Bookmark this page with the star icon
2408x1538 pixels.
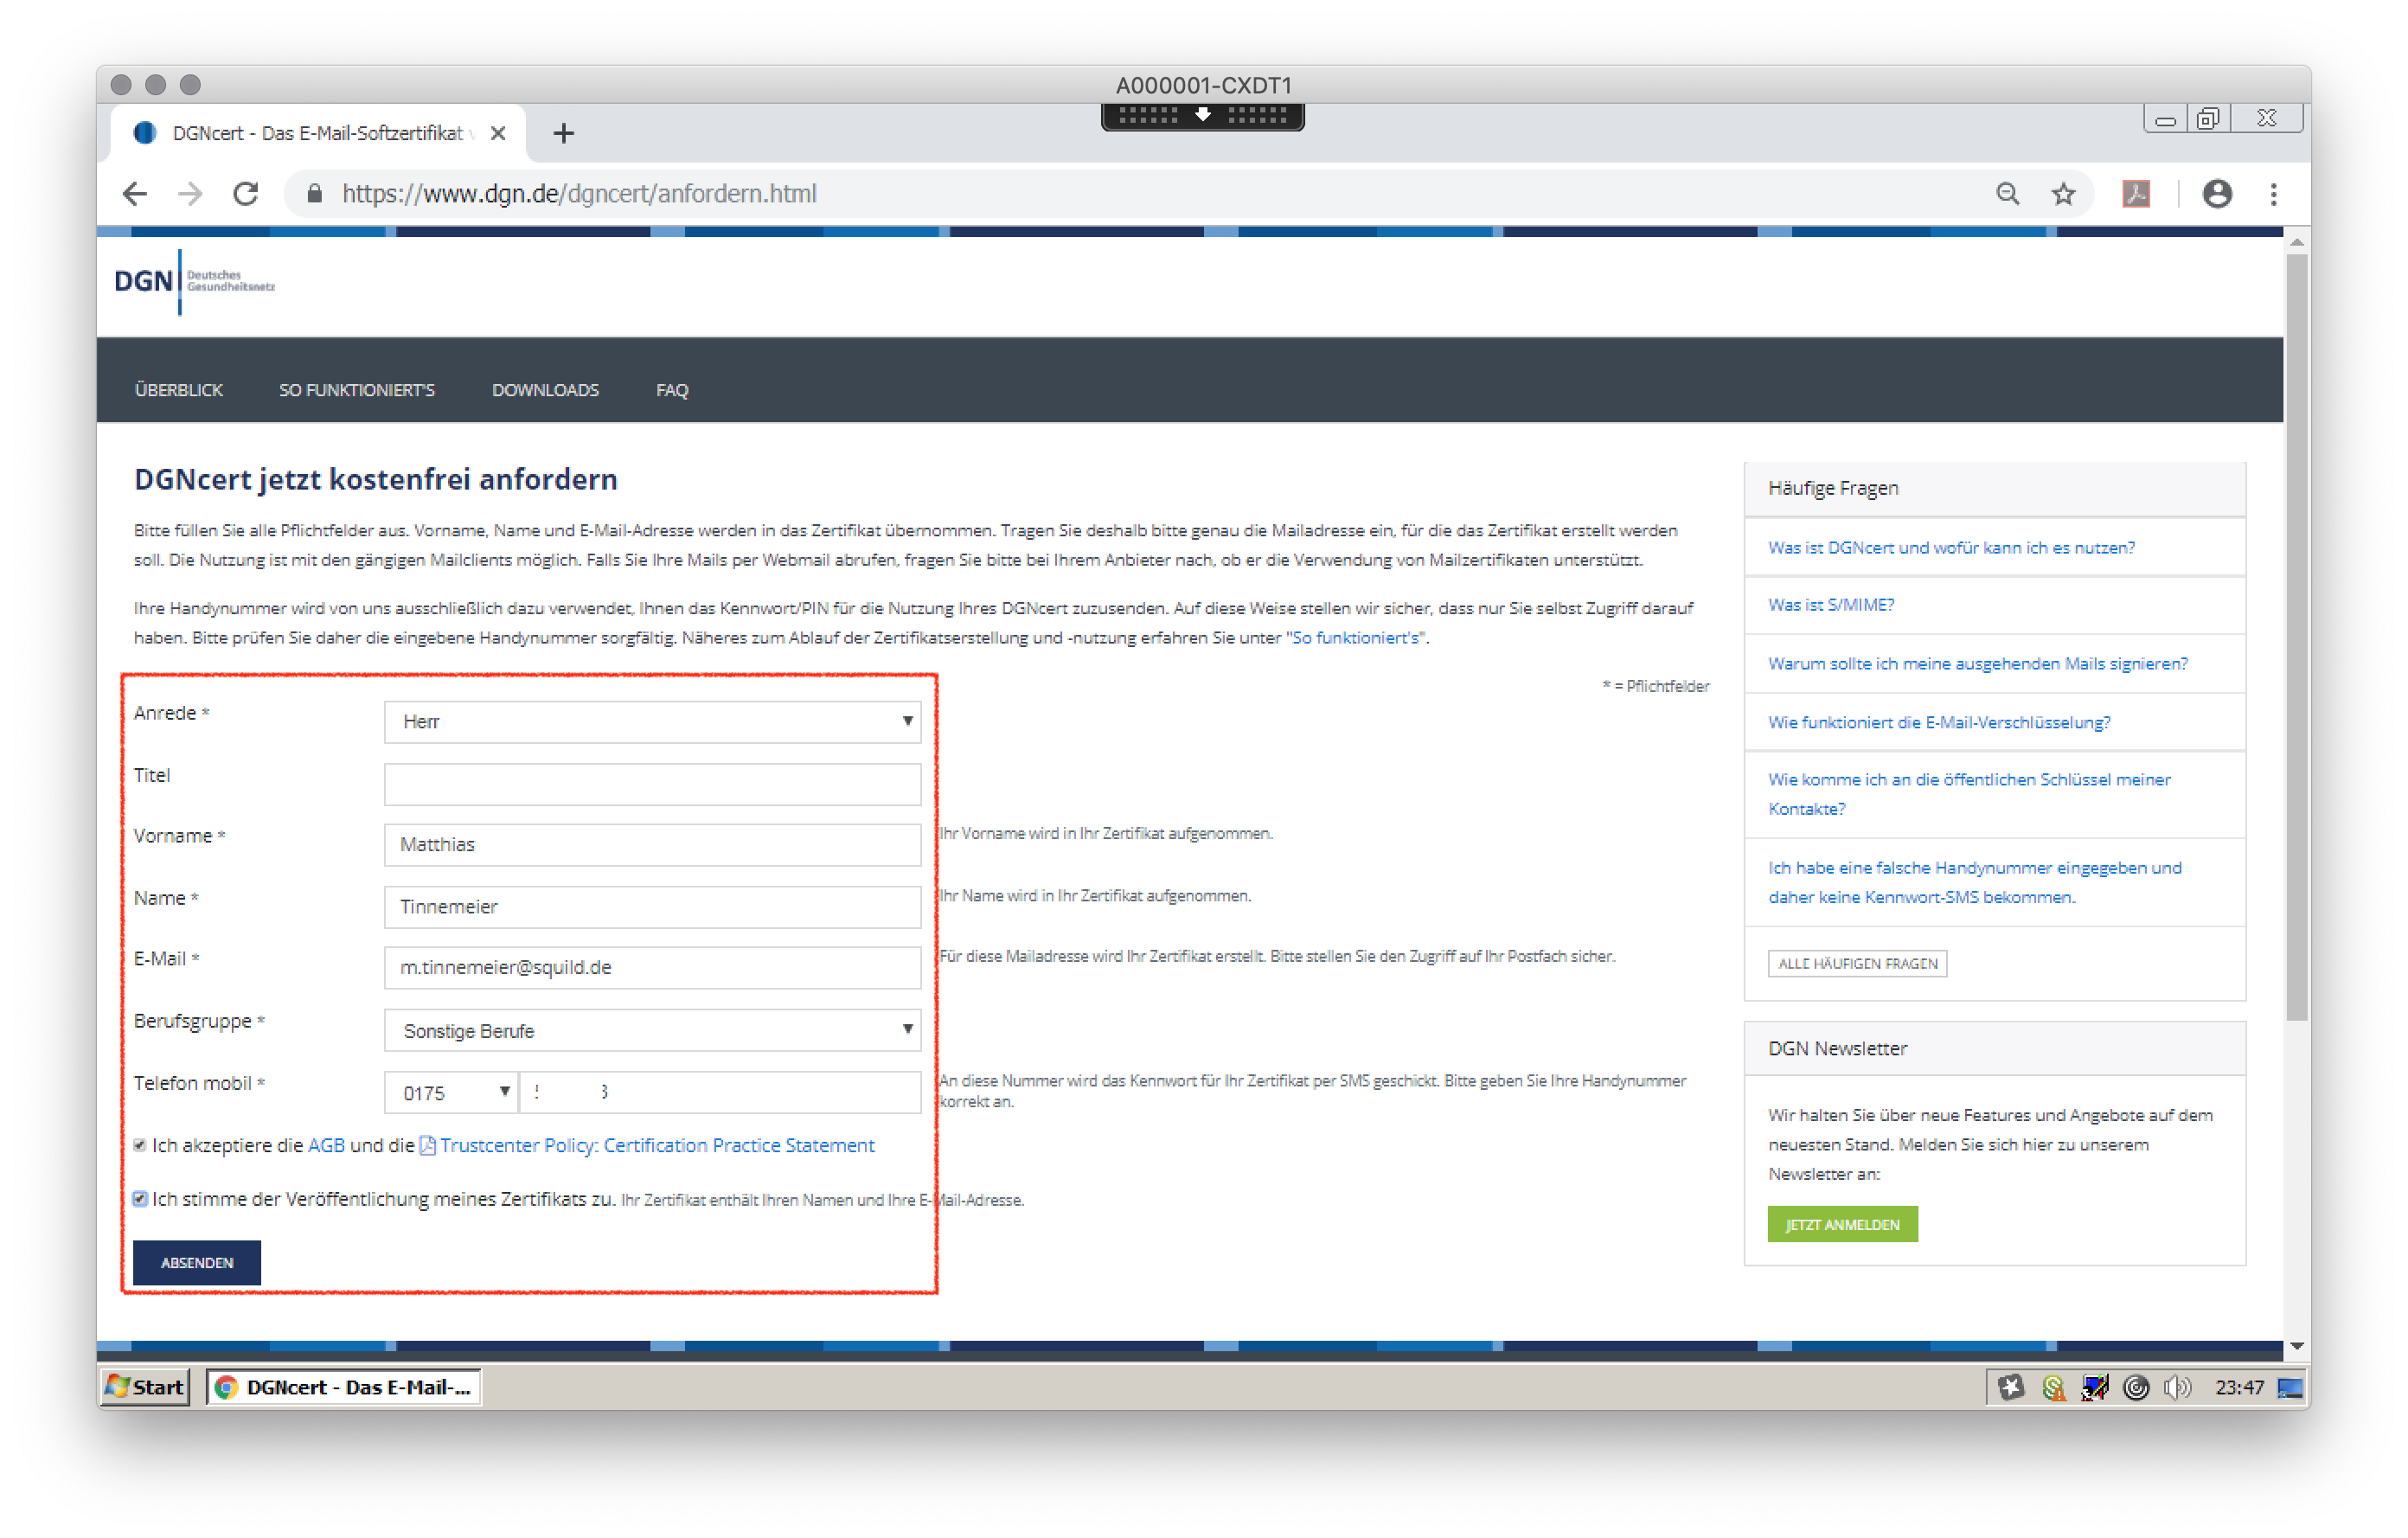[2063, 194]
